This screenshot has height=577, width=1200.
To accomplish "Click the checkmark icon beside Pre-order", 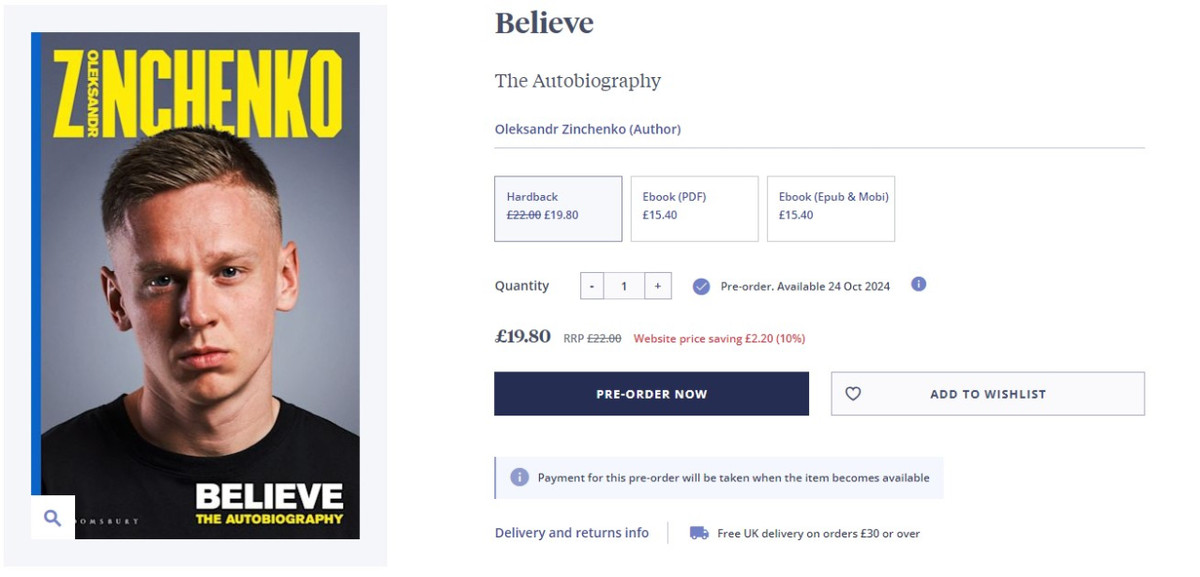I will coord(701,286).
